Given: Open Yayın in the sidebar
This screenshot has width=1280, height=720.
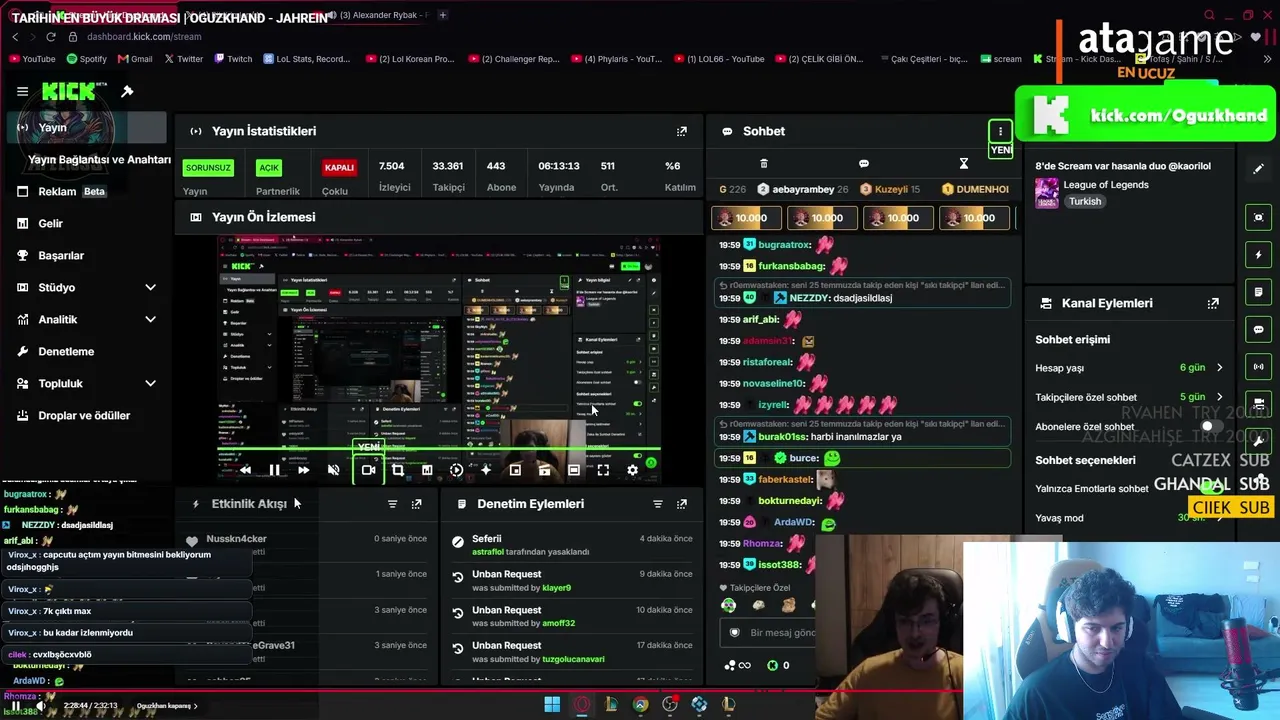Looking at the screenshot, I should (88, 127).
